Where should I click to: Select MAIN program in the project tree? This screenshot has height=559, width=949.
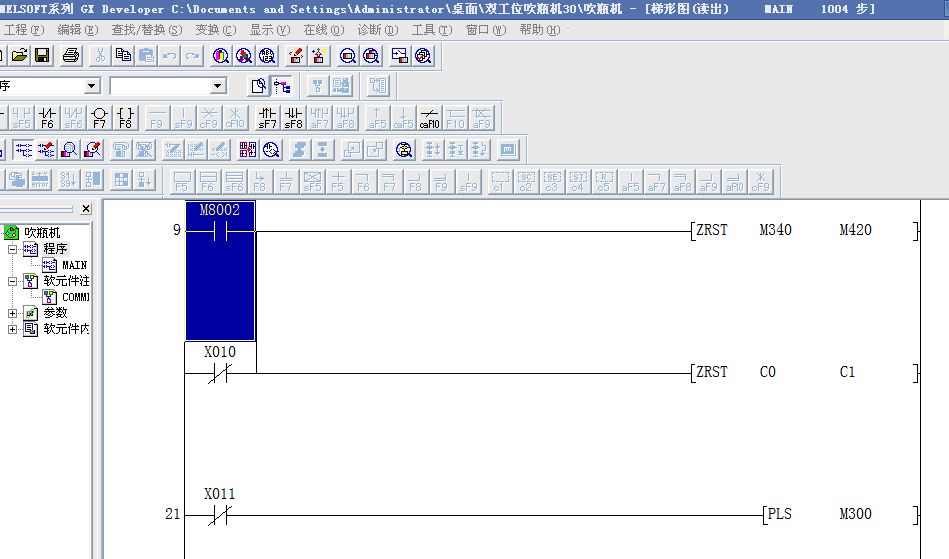pyautogui.click(x=73, y=265)
